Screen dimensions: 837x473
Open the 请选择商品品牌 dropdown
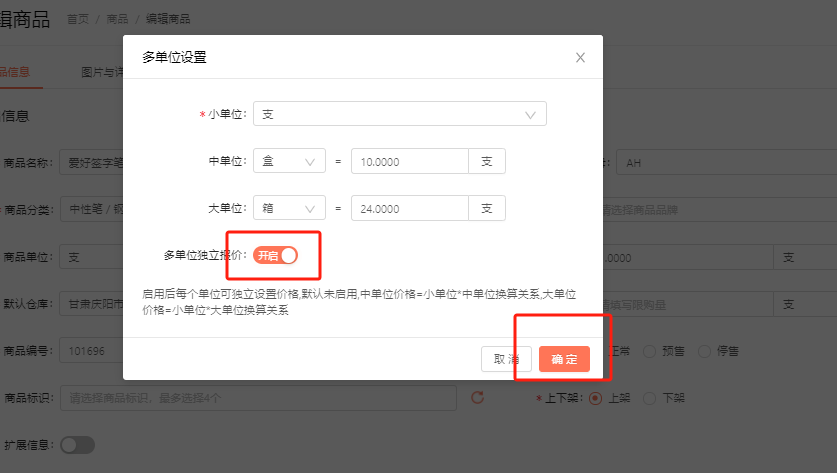click(x=720, y=210)
